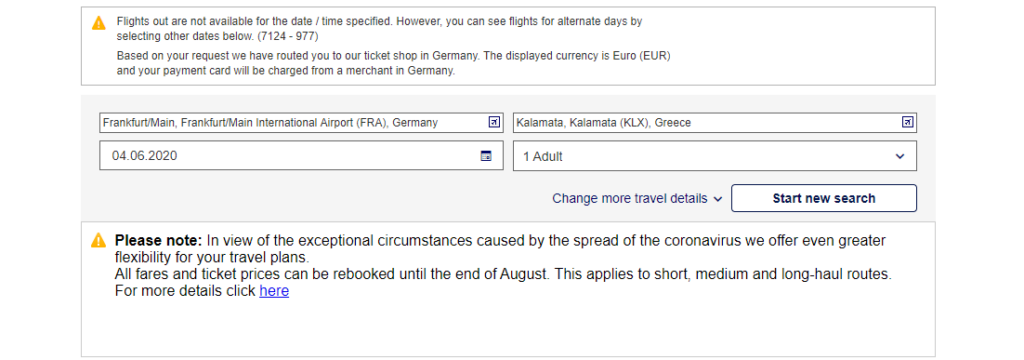Open the airport picker icon for Kalamata destination

pos(907,122)
